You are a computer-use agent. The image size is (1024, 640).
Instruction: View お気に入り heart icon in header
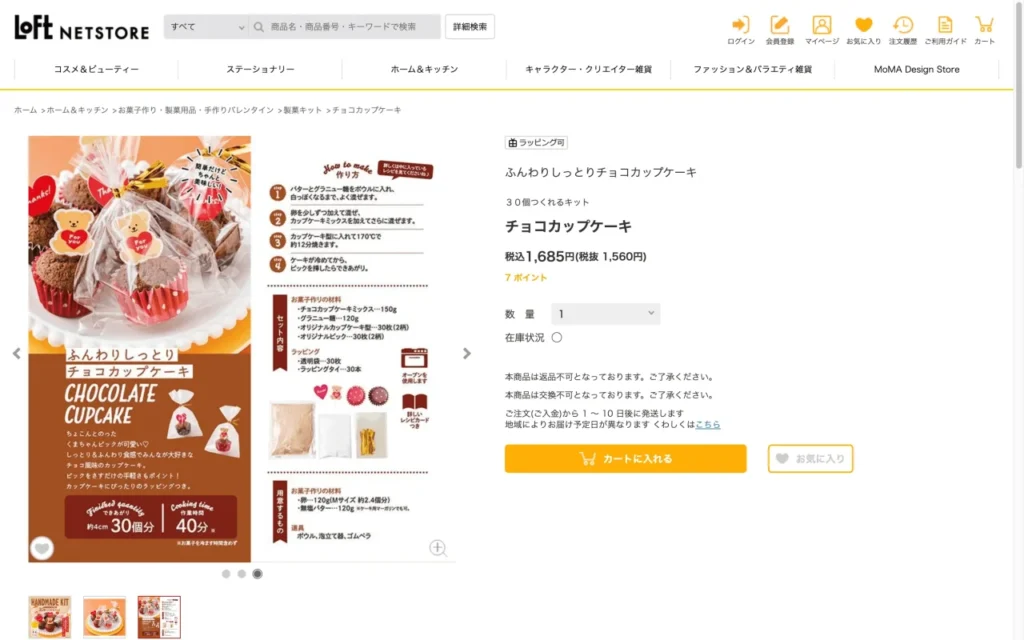[863, 30]
